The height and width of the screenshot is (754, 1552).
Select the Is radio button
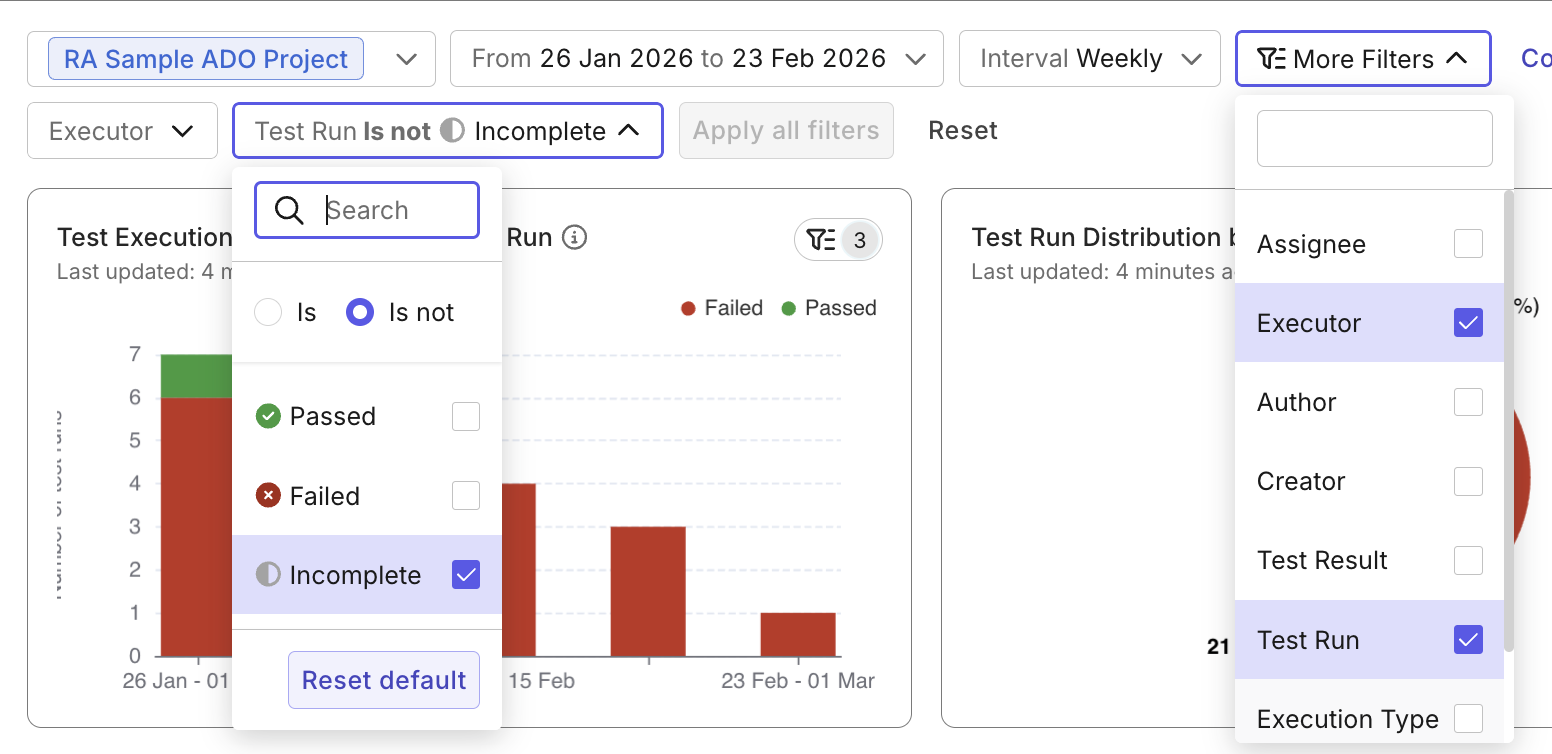267,311
